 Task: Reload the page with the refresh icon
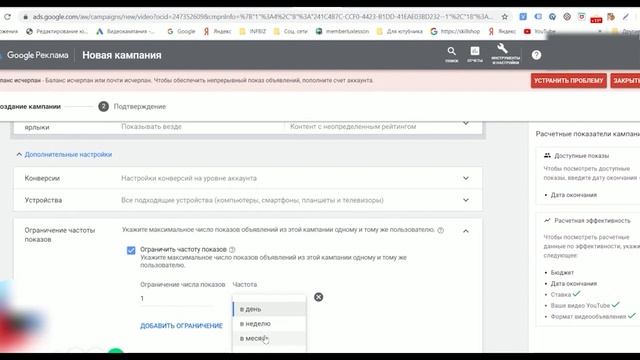(x=7, y=17)
